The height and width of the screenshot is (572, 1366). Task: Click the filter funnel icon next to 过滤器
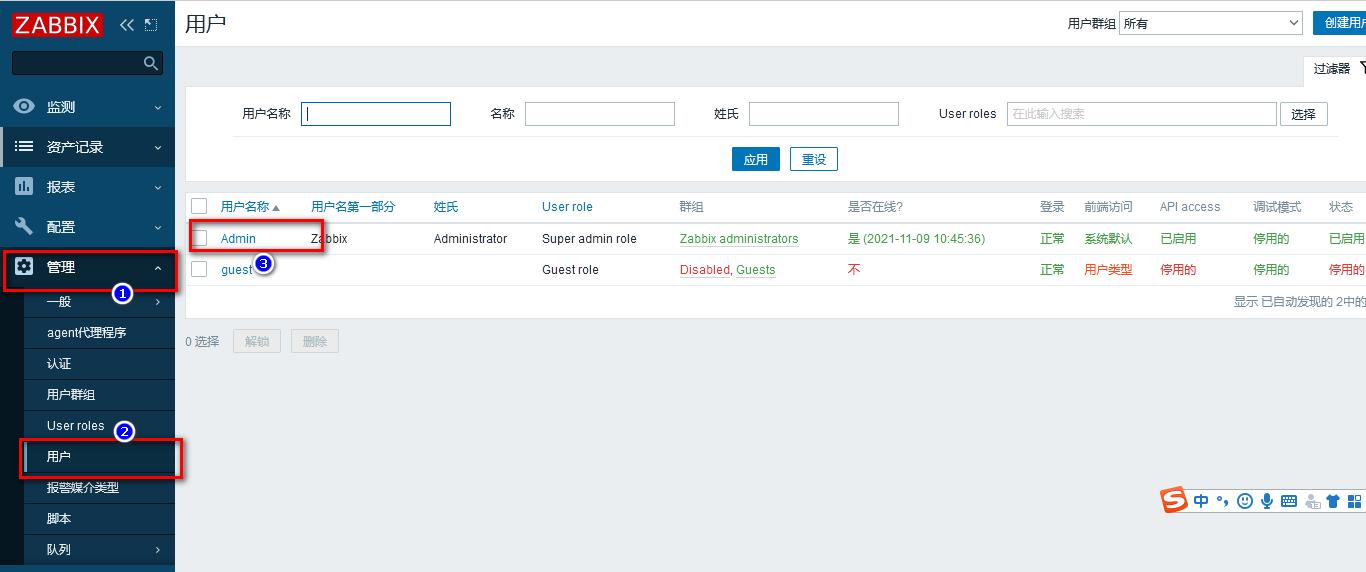click(1361, 68)
